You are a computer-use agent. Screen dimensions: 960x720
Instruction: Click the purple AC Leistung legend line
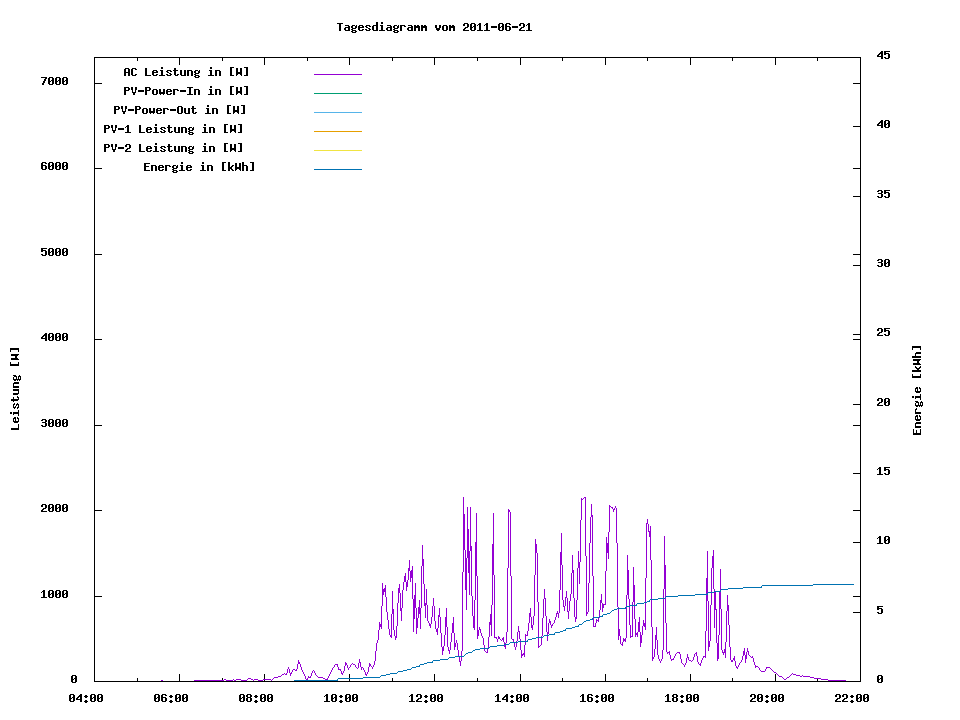(337, 74)
